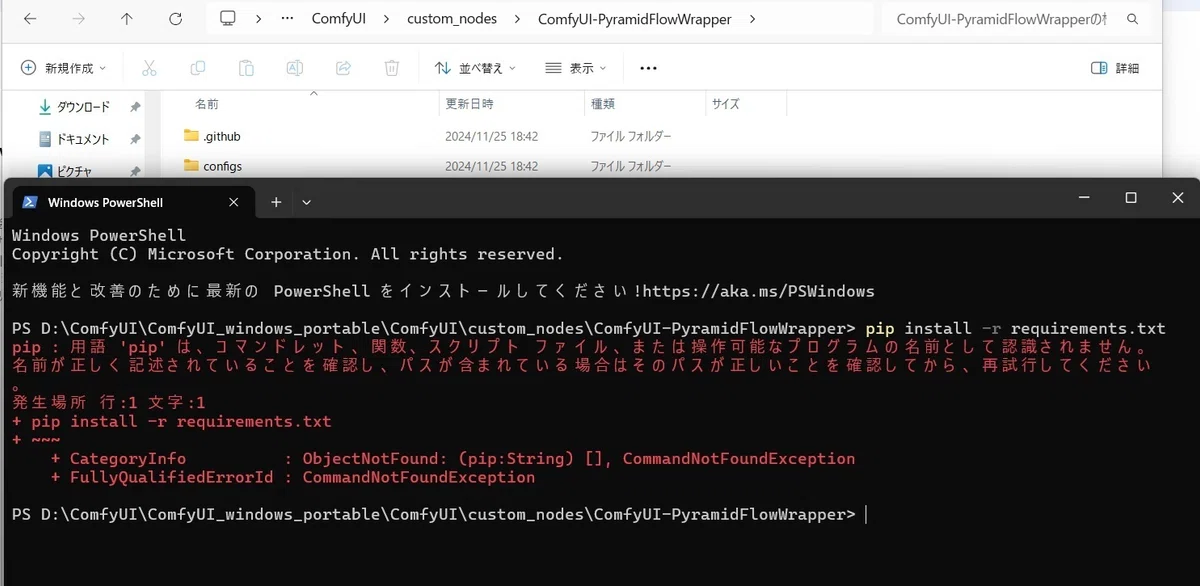
Task: Sort by the 名前 column header
Action: [207, 103]
